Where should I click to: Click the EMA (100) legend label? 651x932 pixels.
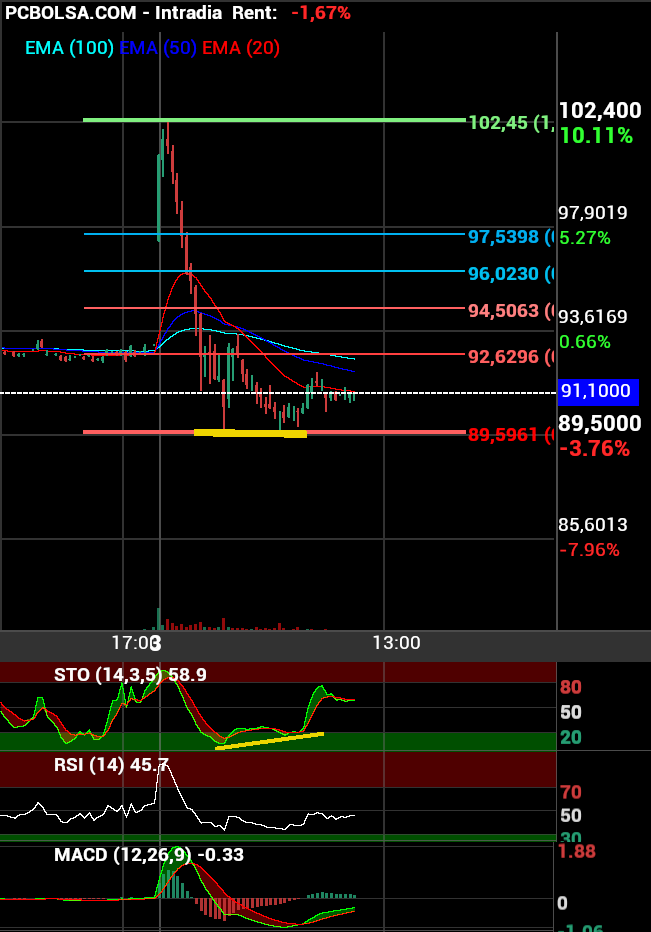pos(69,48)
